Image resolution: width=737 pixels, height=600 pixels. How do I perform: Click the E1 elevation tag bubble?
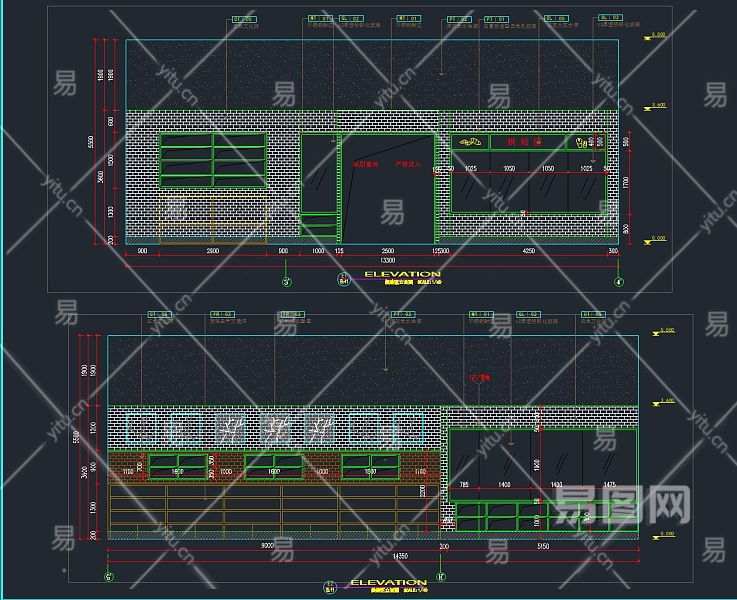(344, 279)
